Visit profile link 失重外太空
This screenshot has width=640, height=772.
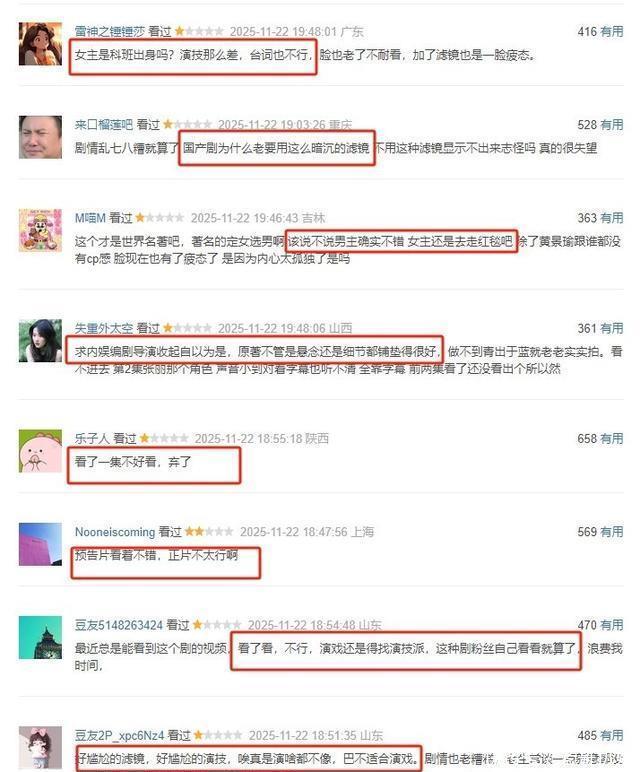pos(104,328)
